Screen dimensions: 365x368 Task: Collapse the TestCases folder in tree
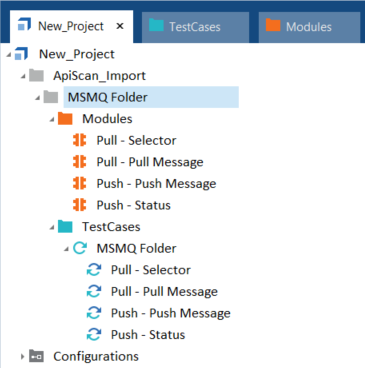click(x=52, y=228)
